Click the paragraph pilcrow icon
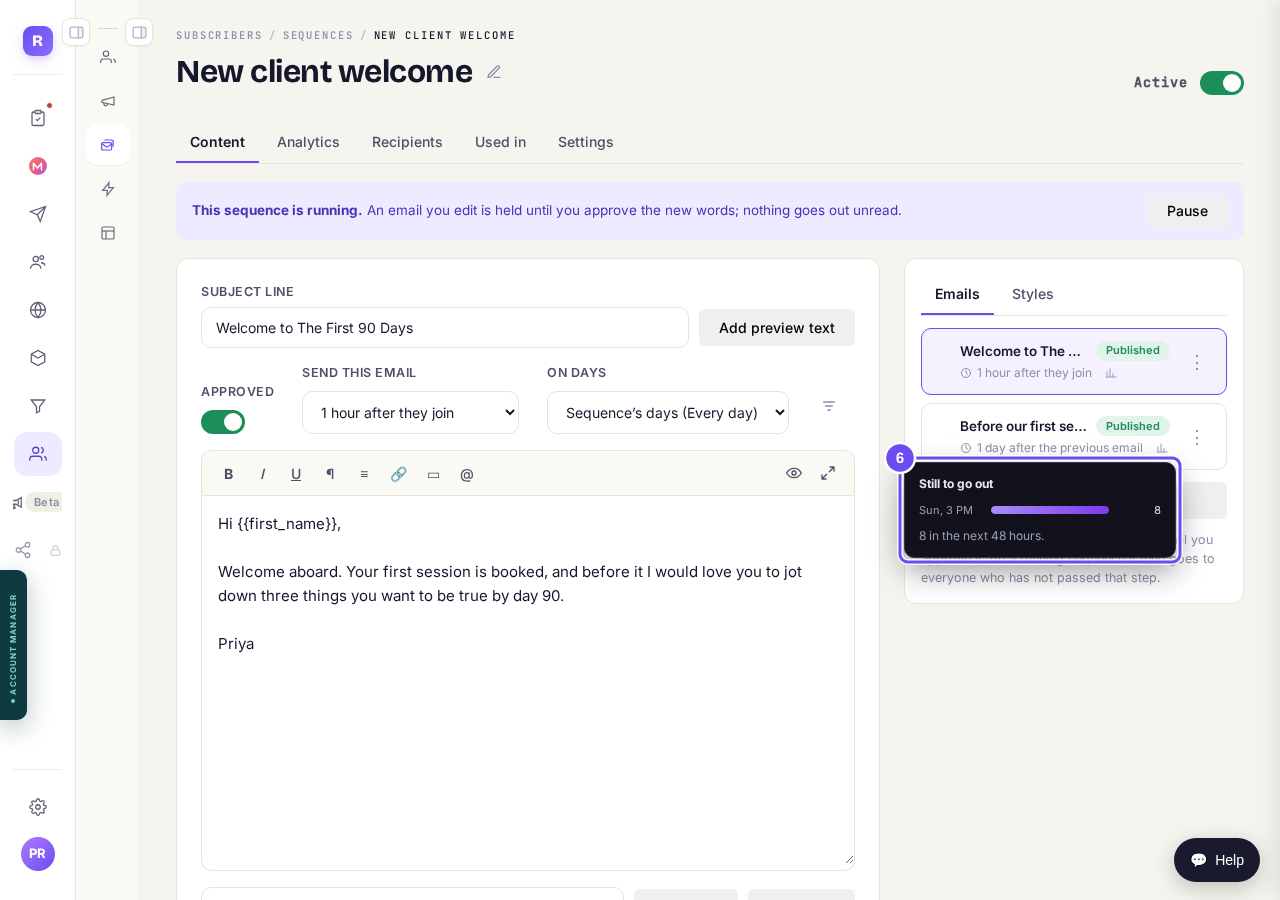1280x900 pixels. 330,474
